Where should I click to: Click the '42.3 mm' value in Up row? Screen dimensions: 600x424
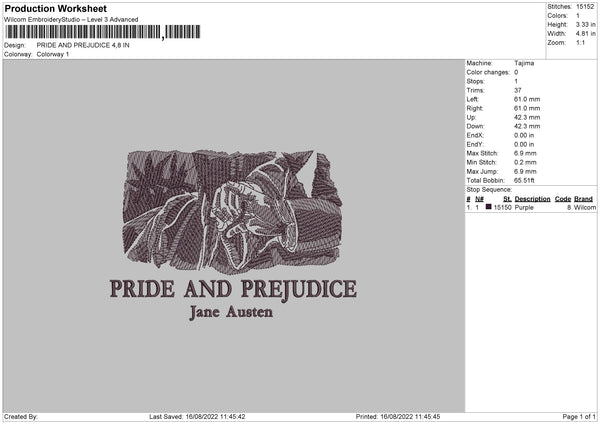point(527,117)
